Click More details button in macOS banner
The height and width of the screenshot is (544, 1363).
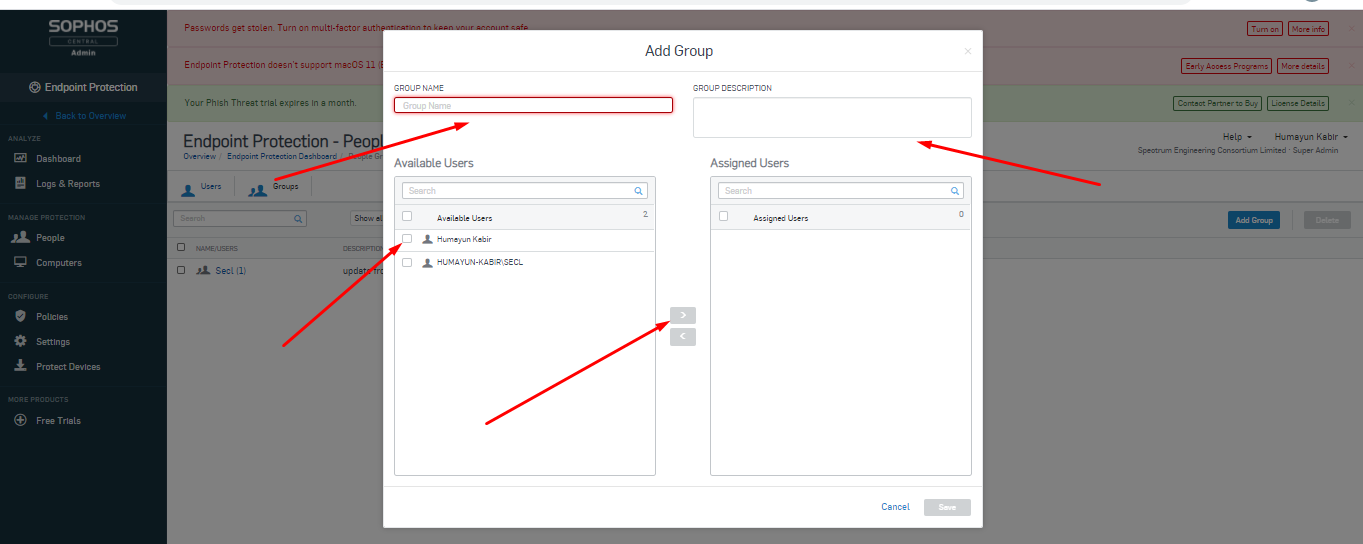1302,66
